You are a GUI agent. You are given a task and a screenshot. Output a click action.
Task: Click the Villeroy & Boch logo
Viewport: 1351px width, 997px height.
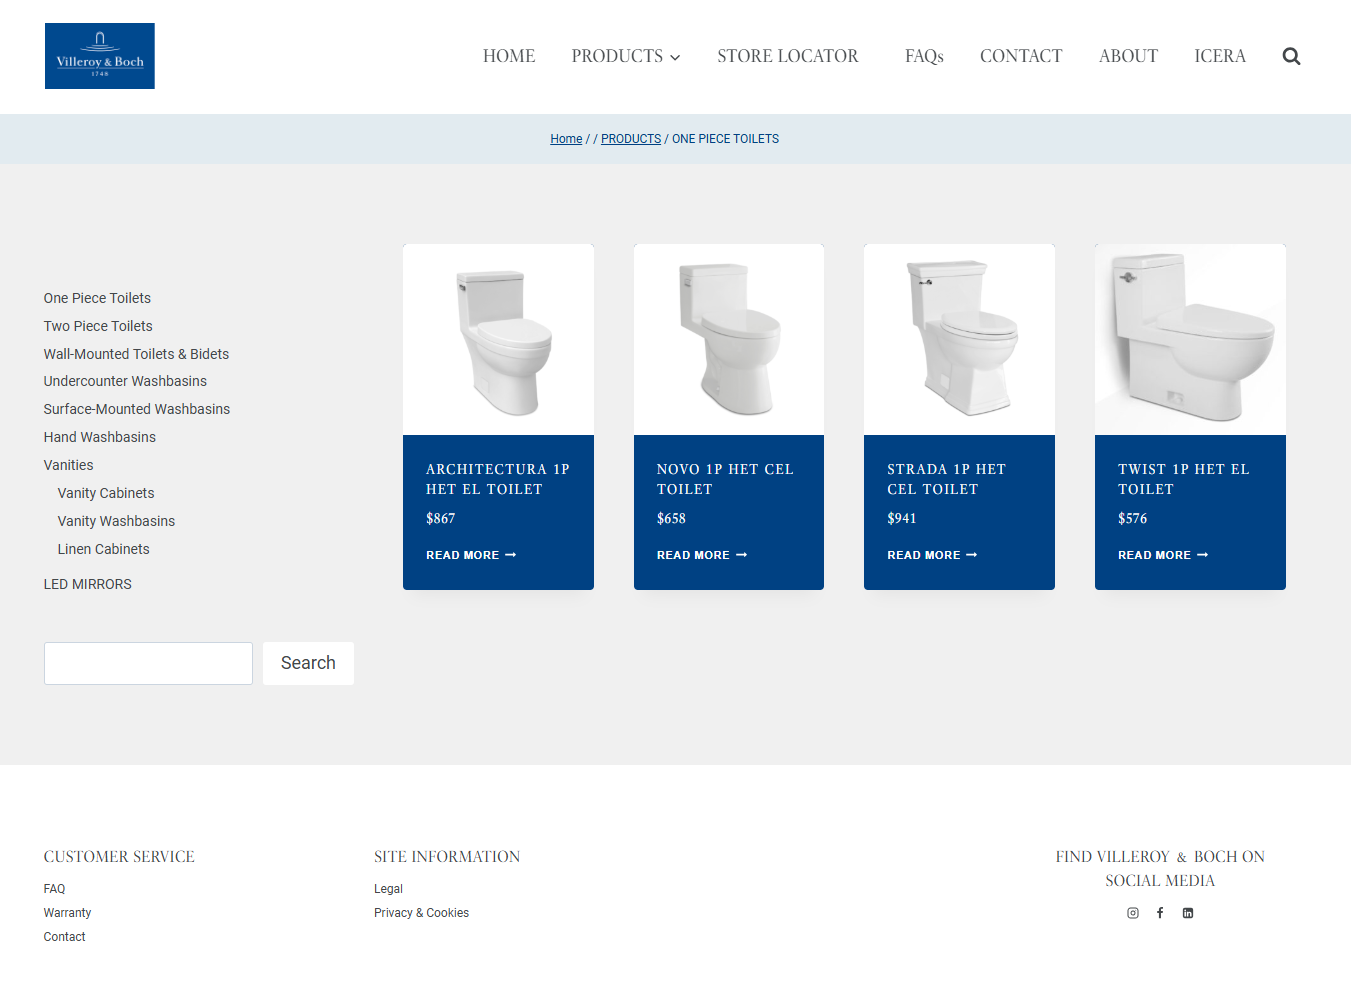[x=100, y=56]
